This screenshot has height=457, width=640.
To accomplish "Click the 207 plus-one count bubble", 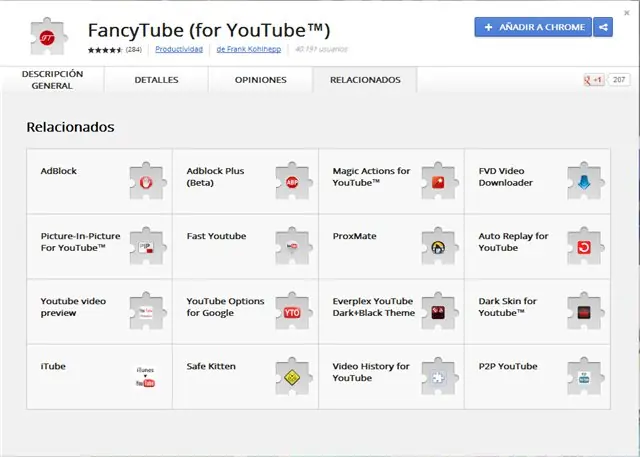I will (x=619, y=80).
